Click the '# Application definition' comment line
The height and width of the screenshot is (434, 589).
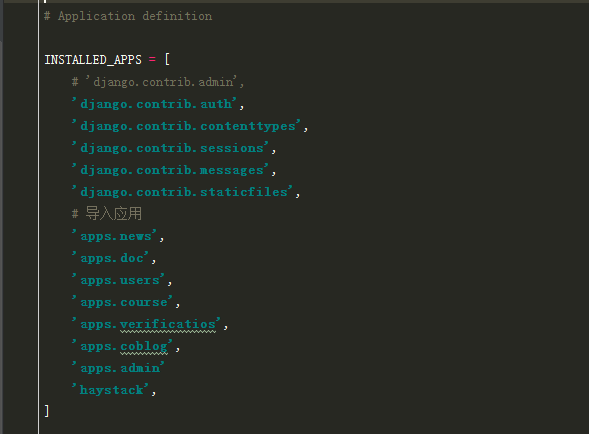[128, 16]
